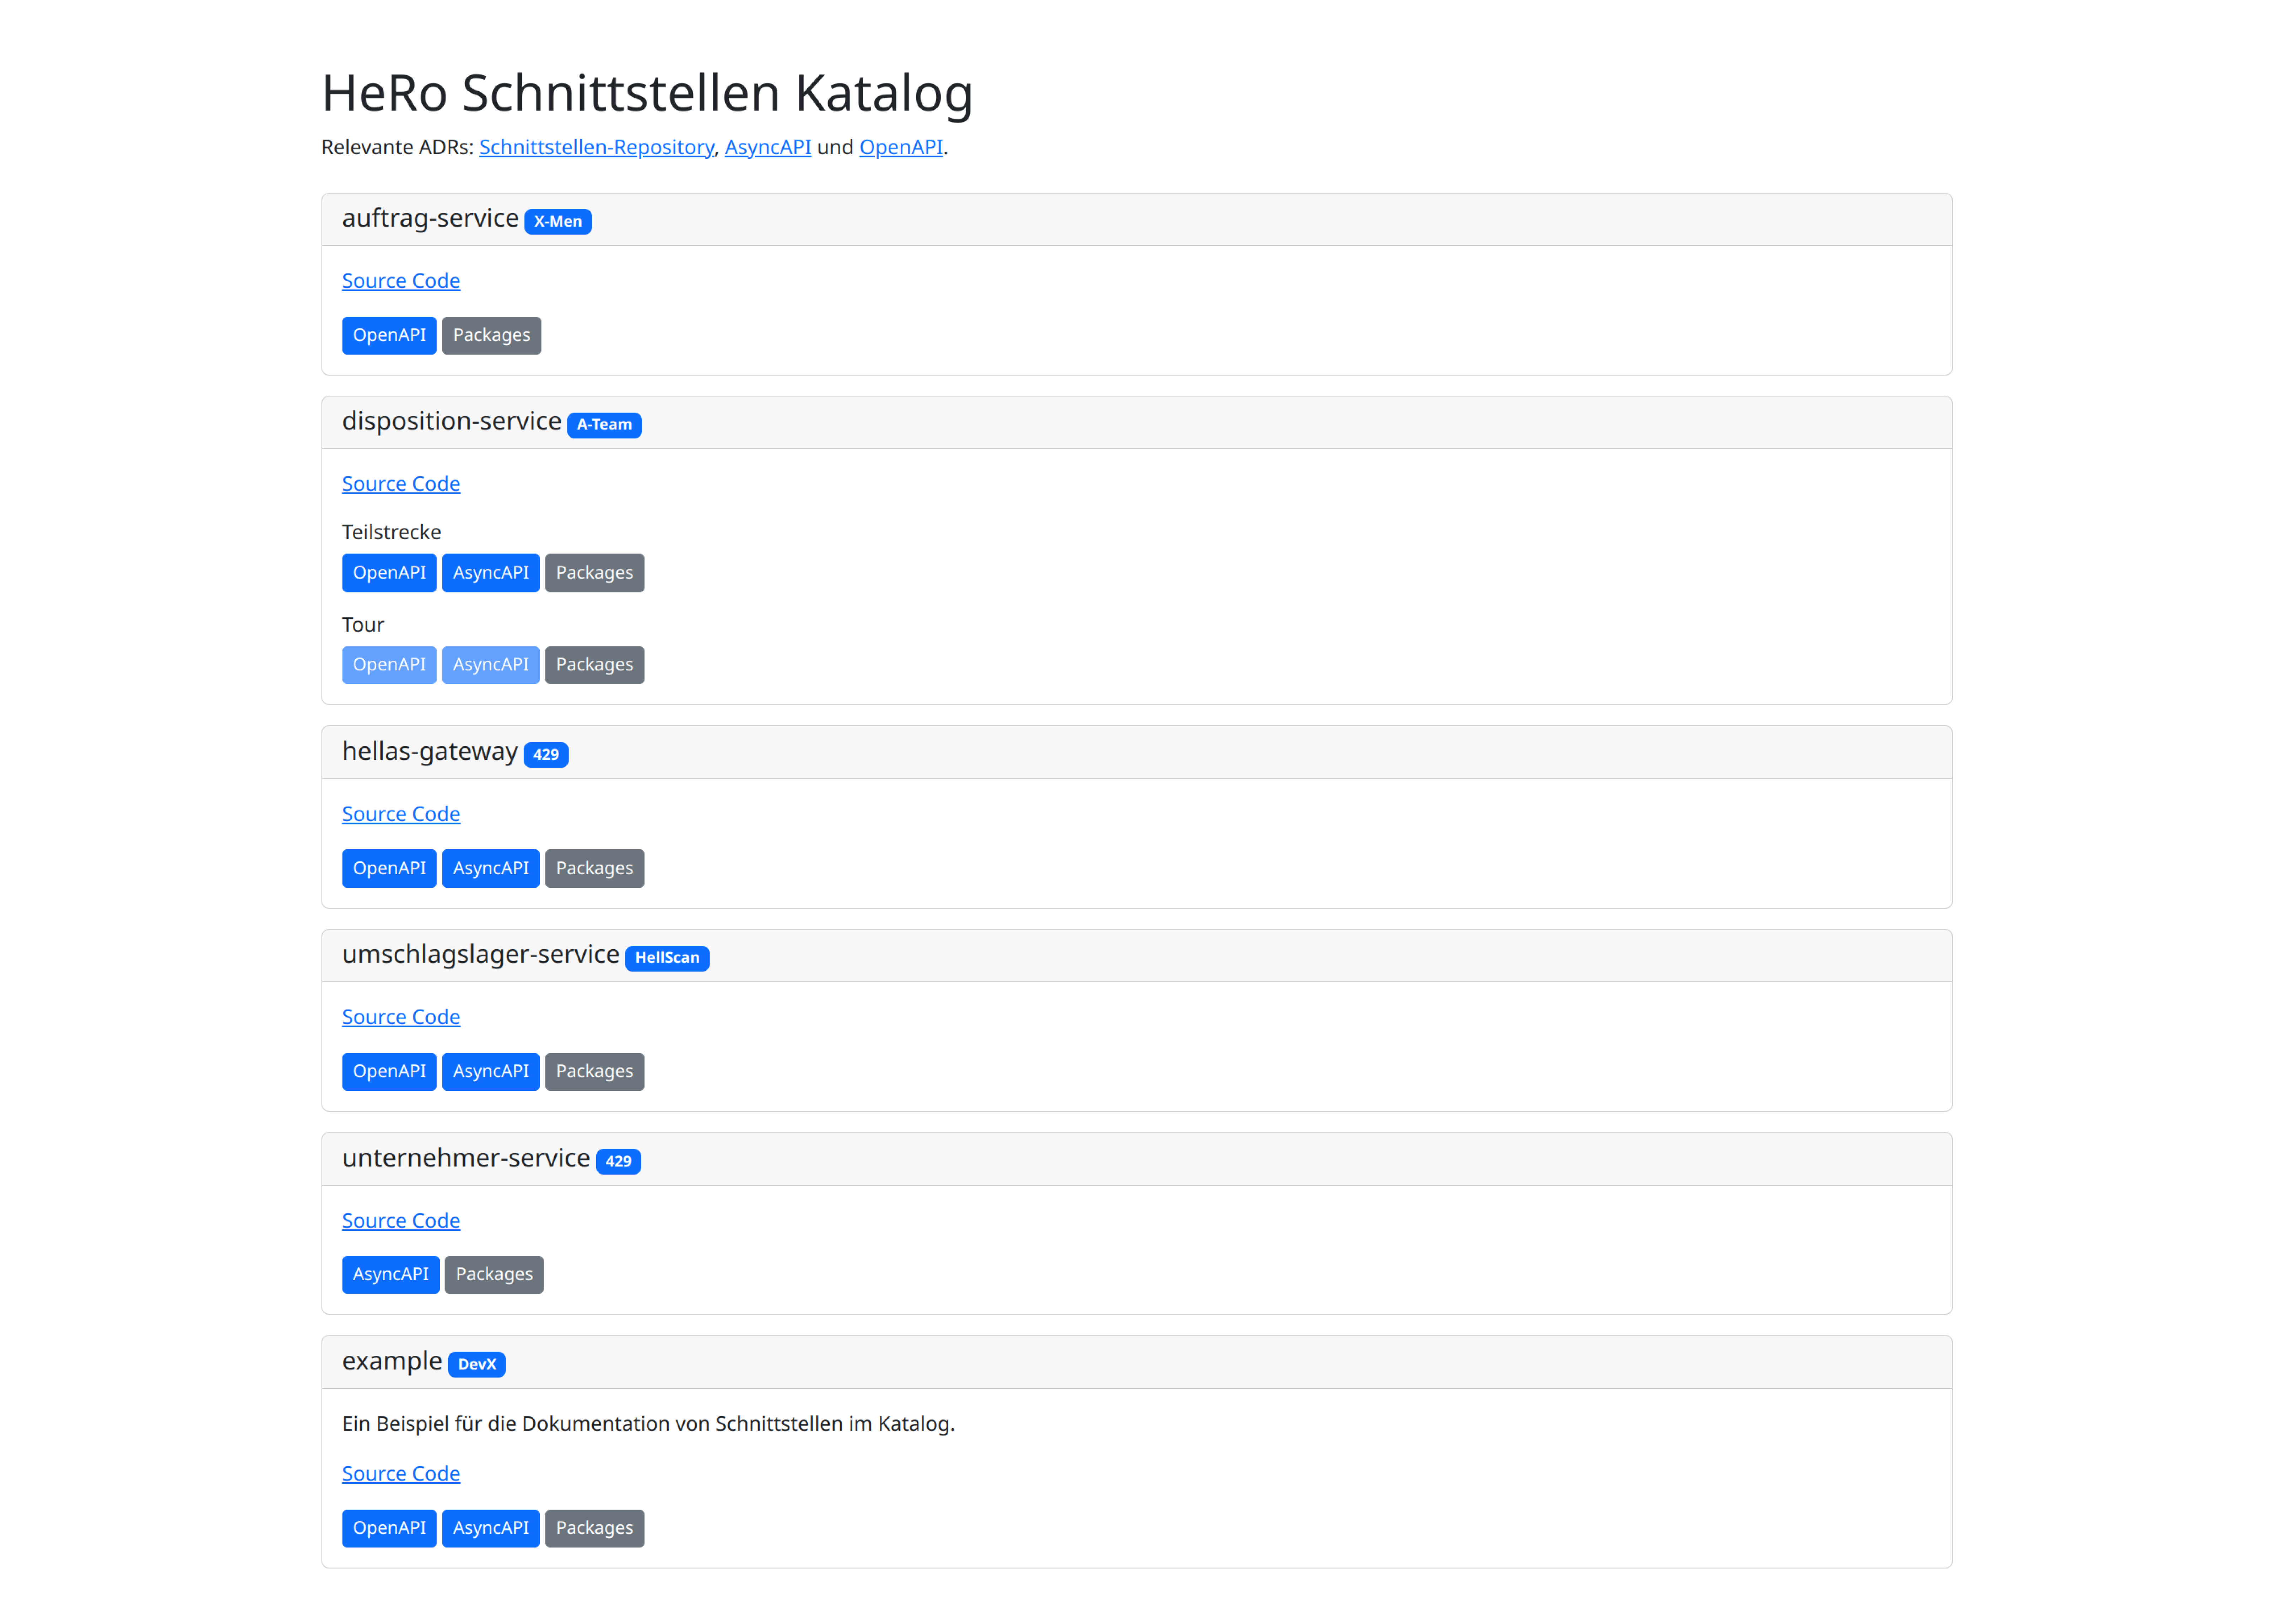Click the AsyncAPI icon for disposition-service Teilstrecke

tap(489, 571)
